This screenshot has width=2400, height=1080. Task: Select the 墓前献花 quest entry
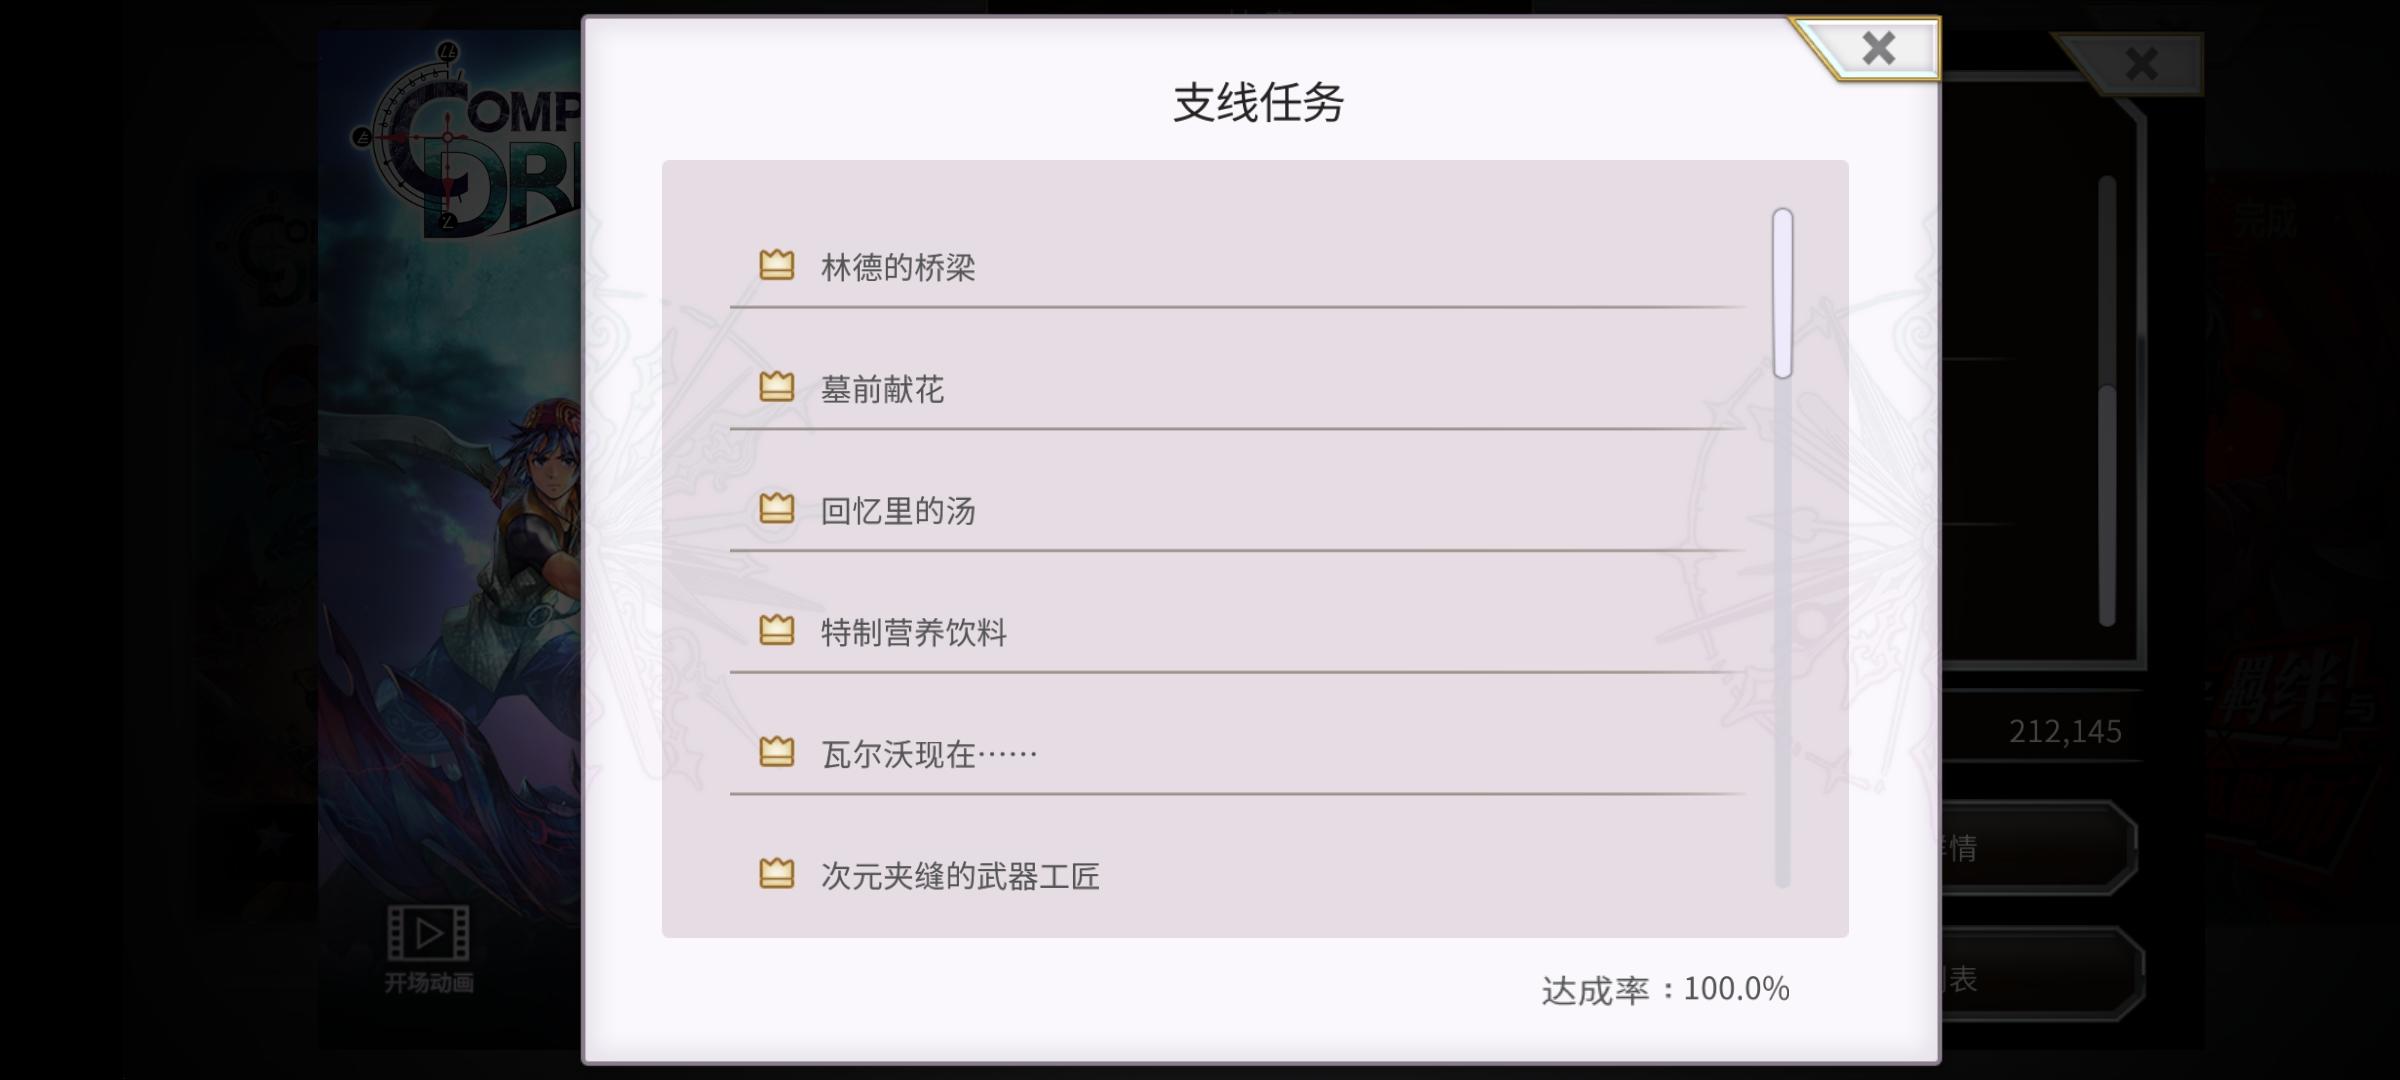pyautogui.click(x=881, y=389)
